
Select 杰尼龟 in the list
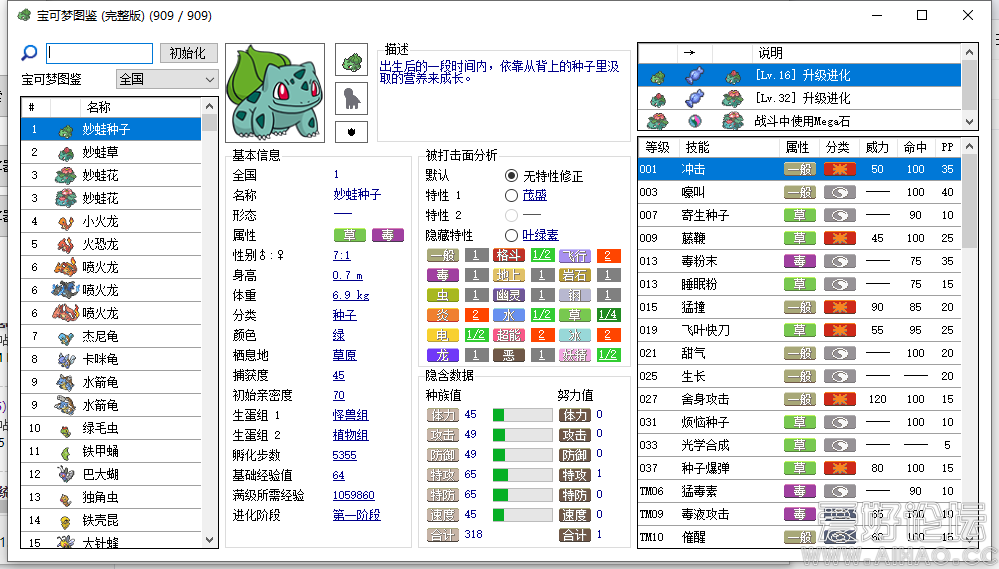pyautogui.click(x=111, y=336)
